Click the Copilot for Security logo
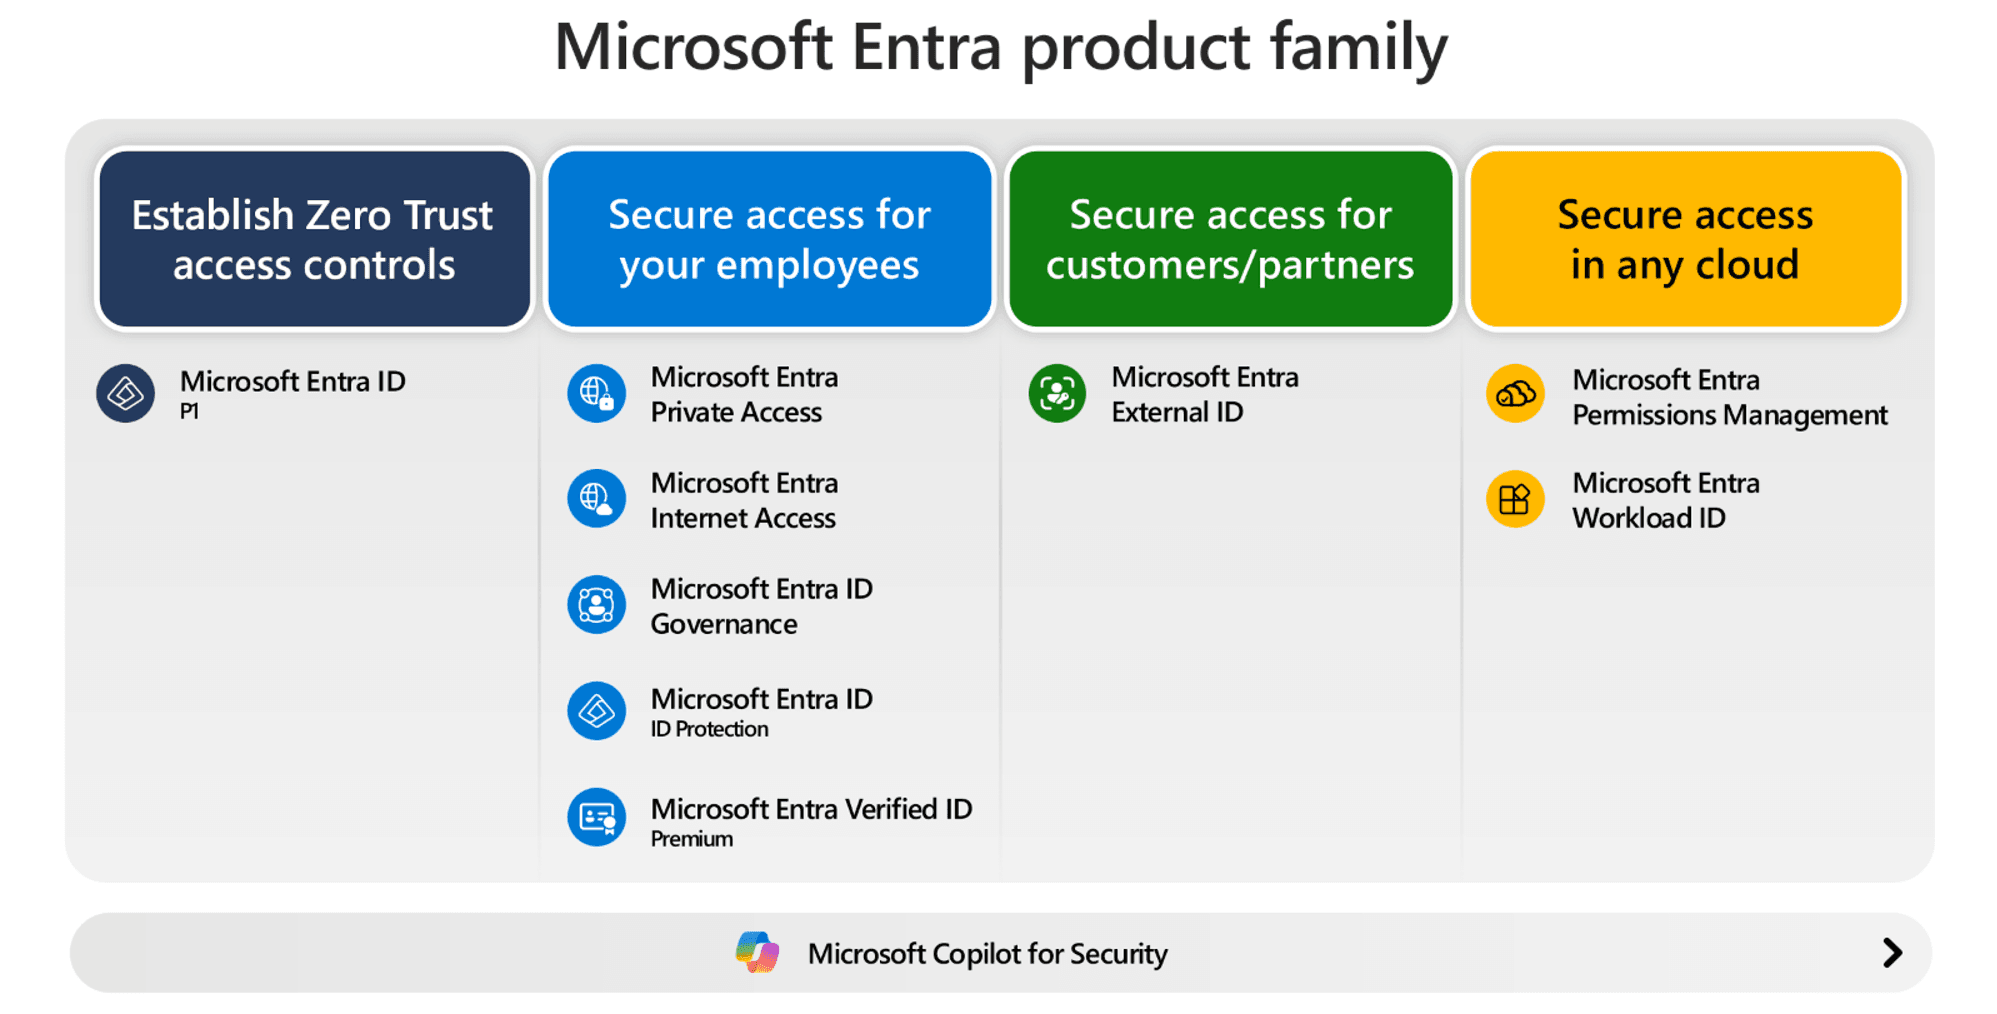The image size is (1997, 1014). coord(757,952)
